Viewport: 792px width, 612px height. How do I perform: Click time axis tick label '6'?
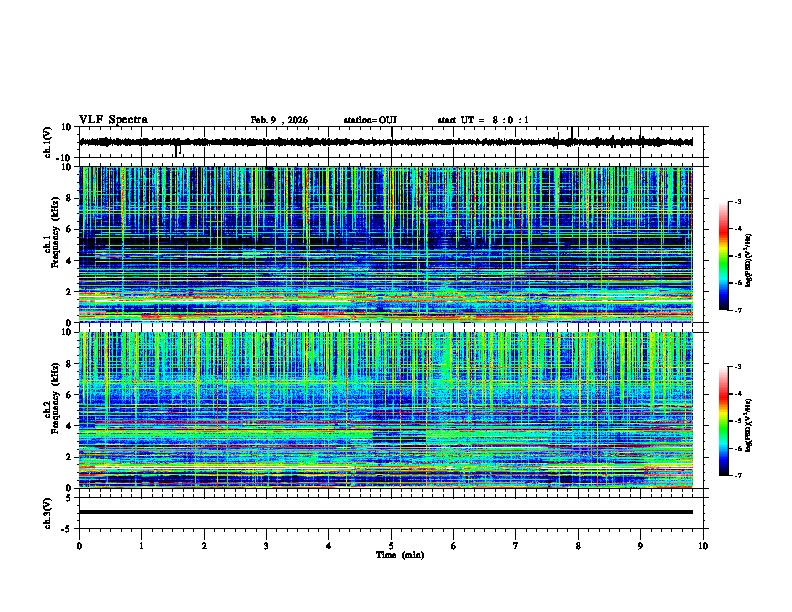[454, 546]
